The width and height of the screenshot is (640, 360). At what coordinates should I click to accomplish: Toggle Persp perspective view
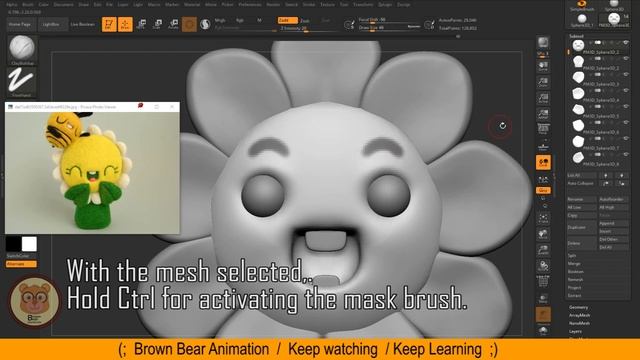(x=543, y=130)
